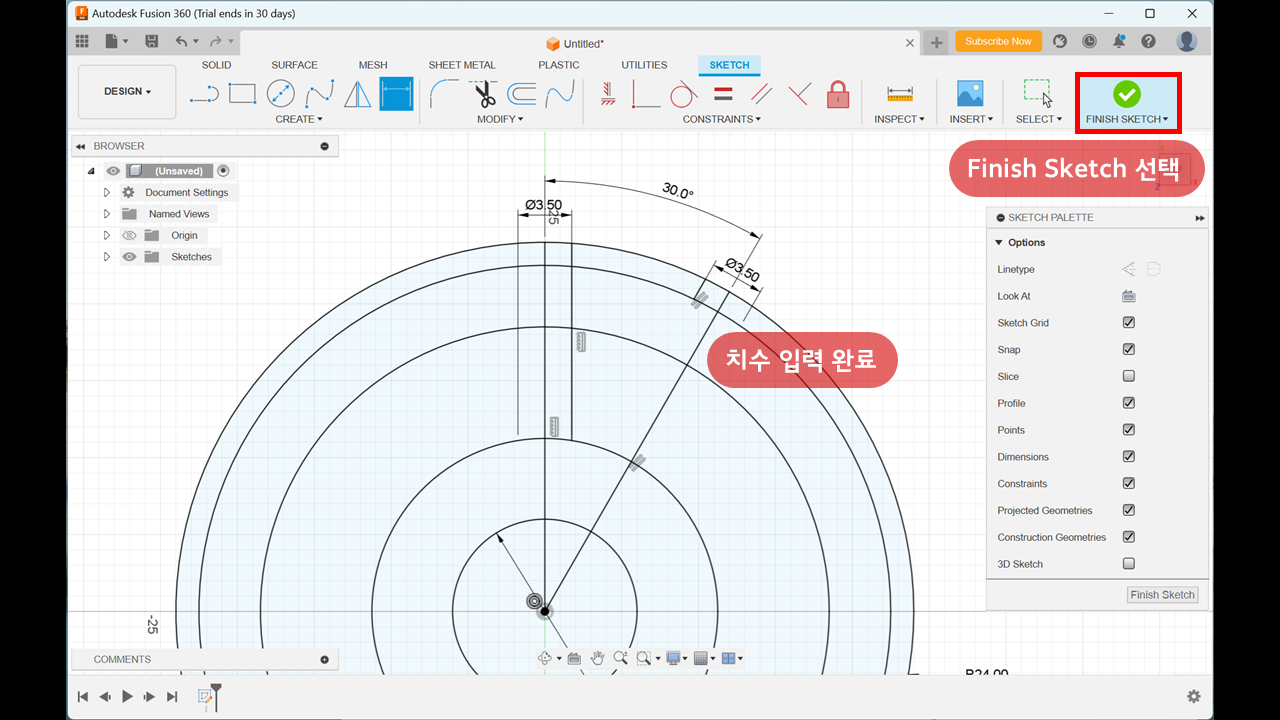
Task: Click the green Finish Sketch checkmark
Action: (1127, 94)
